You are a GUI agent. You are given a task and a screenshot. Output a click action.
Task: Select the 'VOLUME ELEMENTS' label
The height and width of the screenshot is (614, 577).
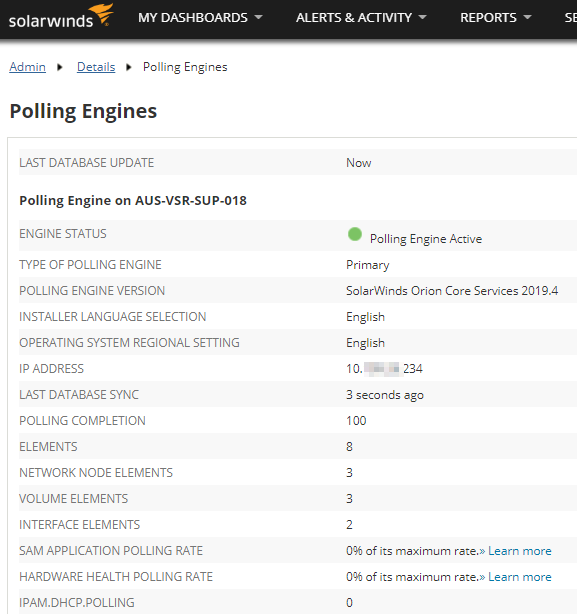pos(74,499)
